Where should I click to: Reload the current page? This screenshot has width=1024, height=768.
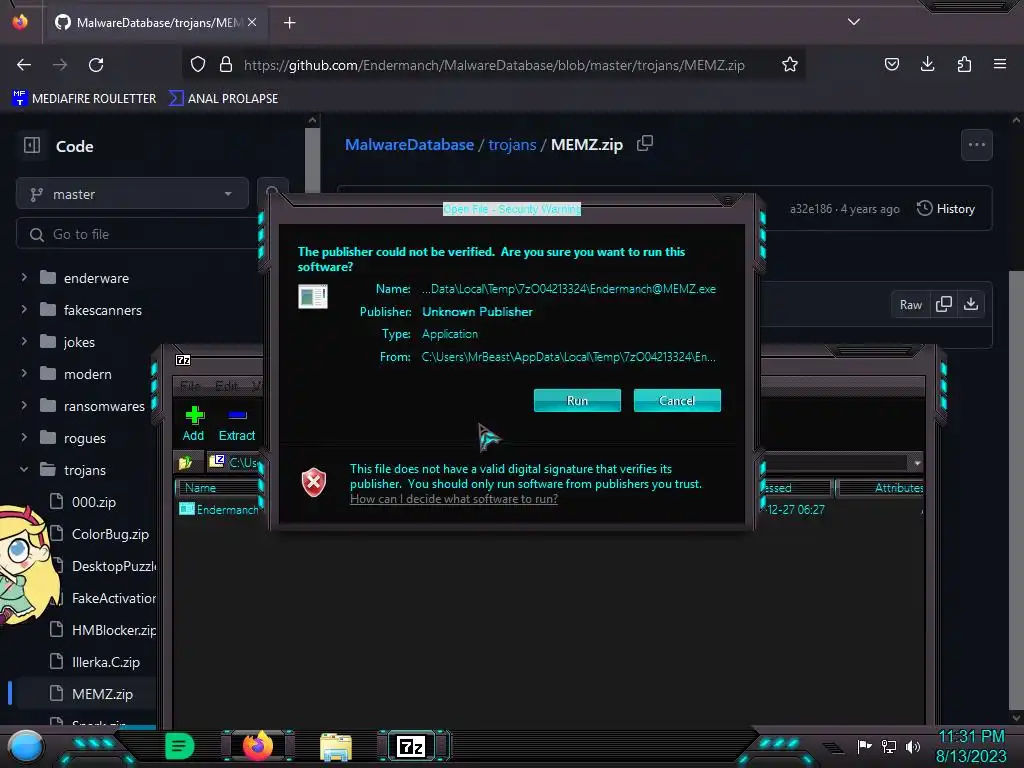pyautogui.click(x=96, y=65)
